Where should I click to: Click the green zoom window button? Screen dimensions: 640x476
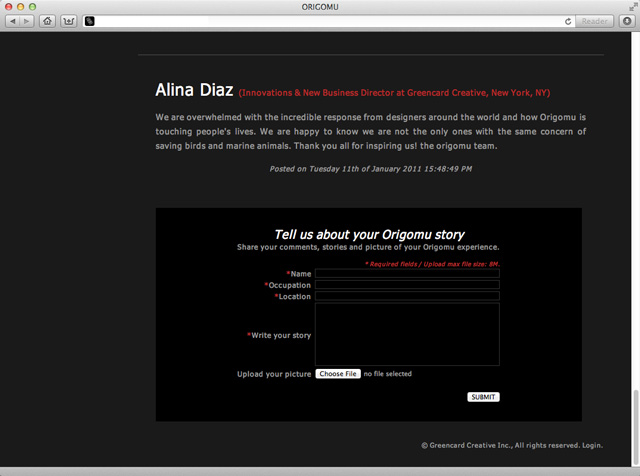[x=32, y=7]
